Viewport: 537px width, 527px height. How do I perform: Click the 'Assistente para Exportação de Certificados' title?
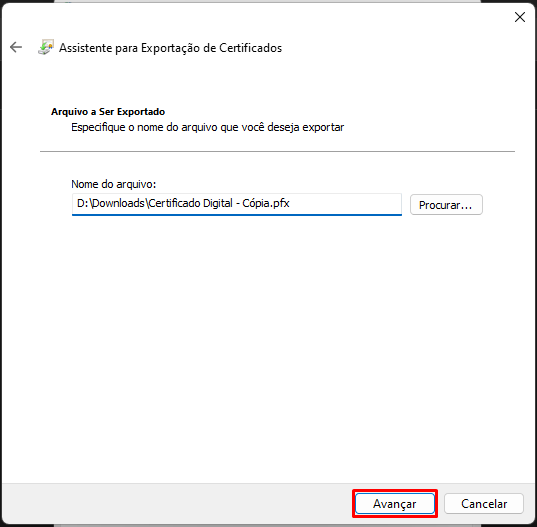click(x=171, y=48)
